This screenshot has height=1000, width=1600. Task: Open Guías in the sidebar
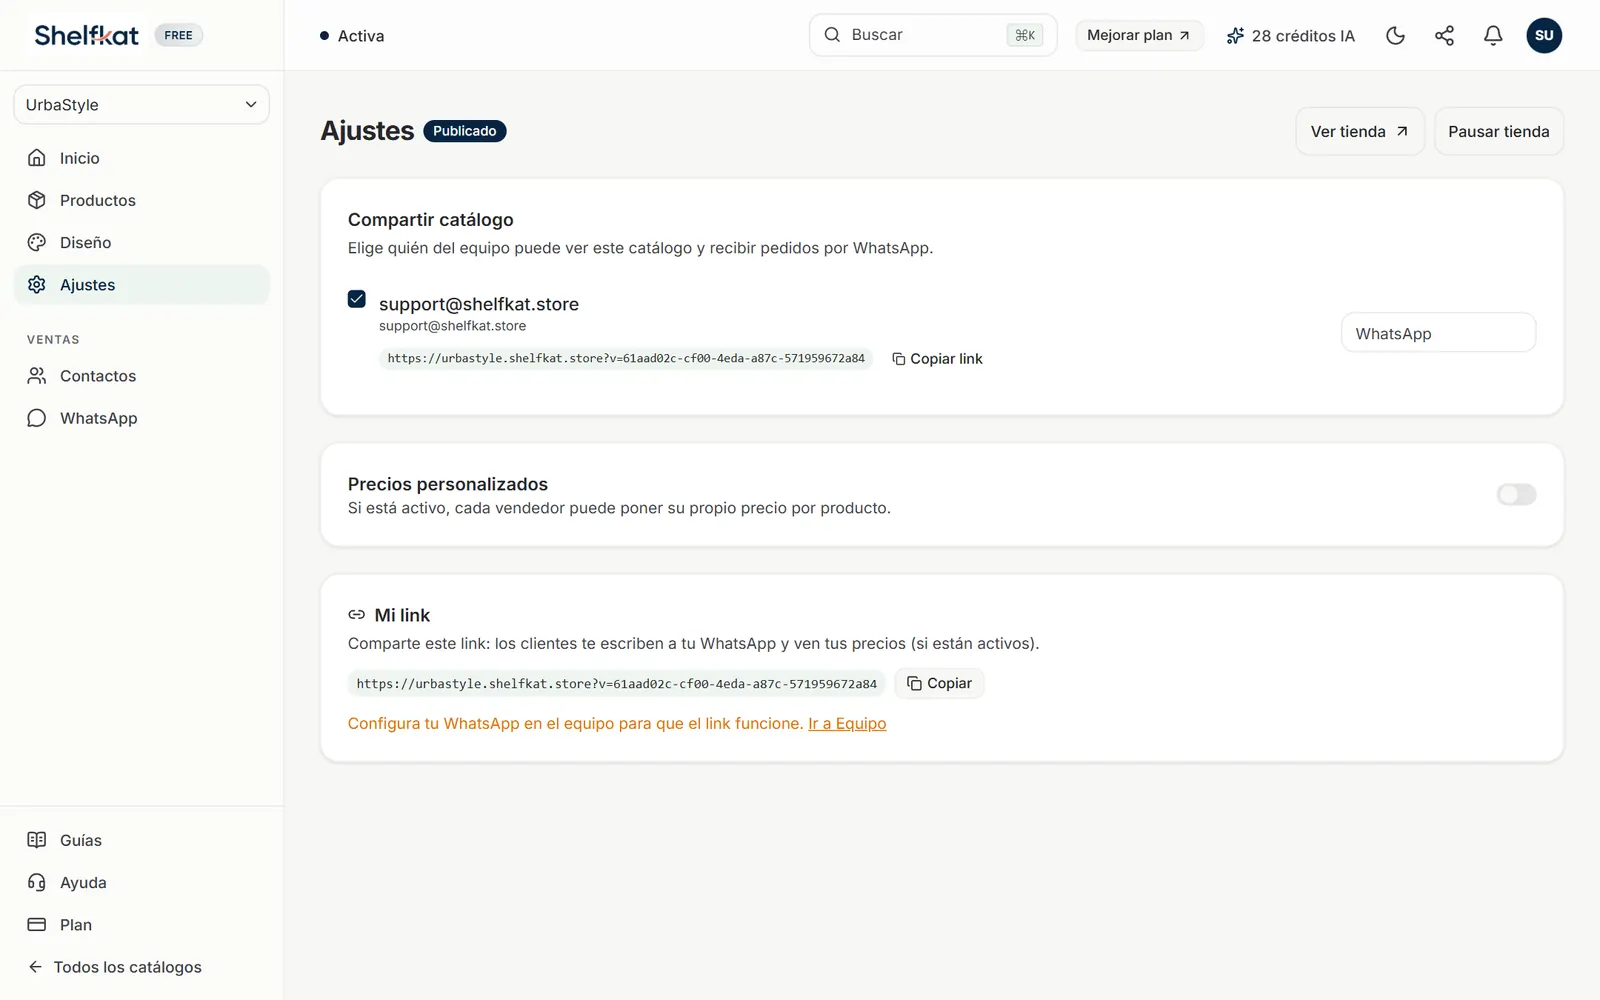[141, 840]
